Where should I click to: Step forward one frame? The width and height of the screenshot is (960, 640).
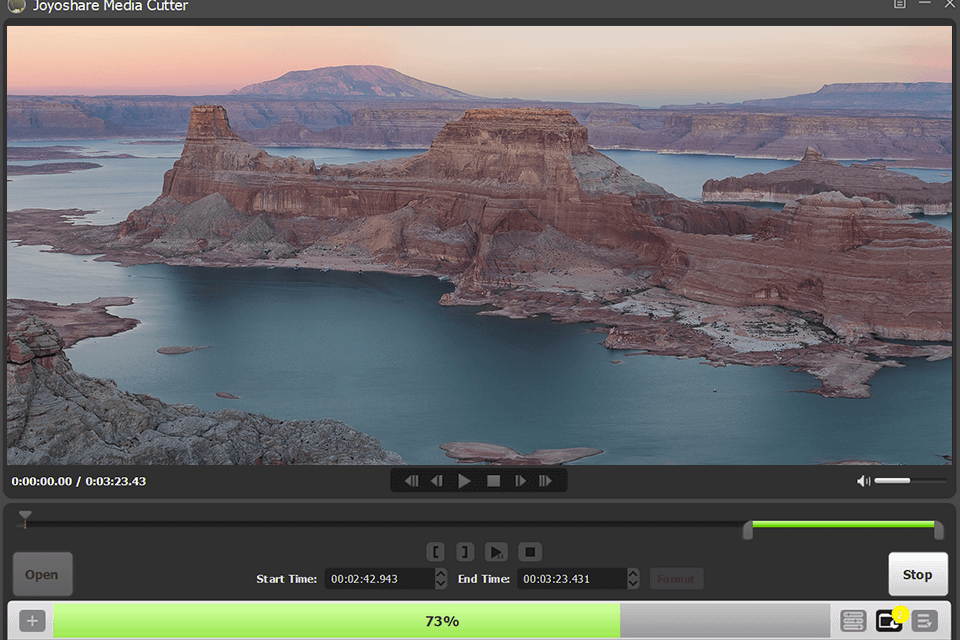[521, 480]
